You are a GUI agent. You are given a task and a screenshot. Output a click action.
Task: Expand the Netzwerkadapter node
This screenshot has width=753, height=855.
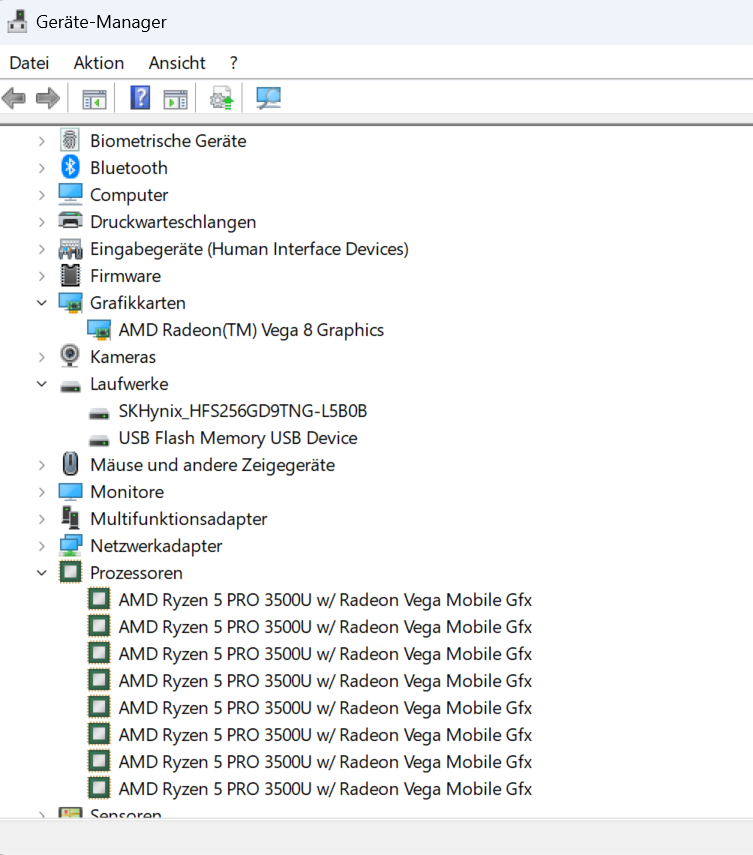tap(42, 546)
